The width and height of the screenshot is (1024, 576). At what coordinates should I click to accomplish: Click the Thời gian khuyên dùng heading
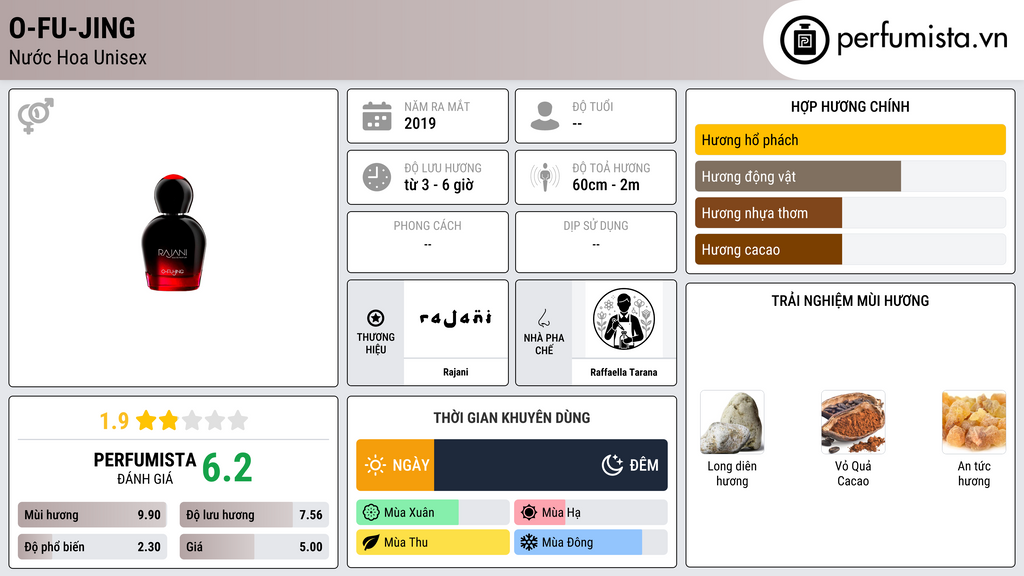click(x=512, y=418)
